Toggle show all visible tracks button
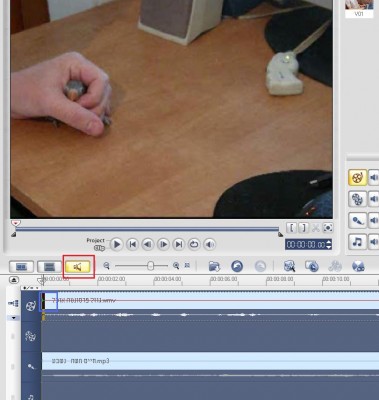The width and height of the screenshot is (379, 400). [14, 280]
